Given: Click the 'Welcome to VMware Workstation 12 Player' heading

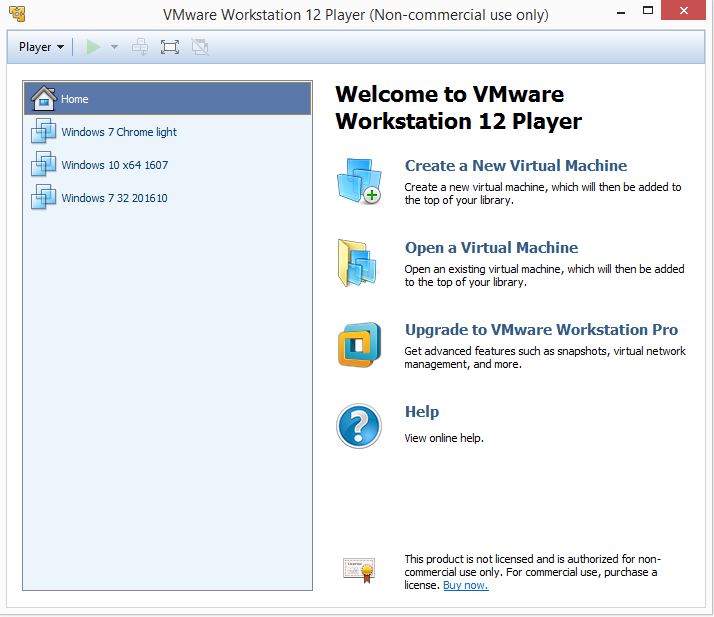Looking at the screenshot, I should 459,108.
